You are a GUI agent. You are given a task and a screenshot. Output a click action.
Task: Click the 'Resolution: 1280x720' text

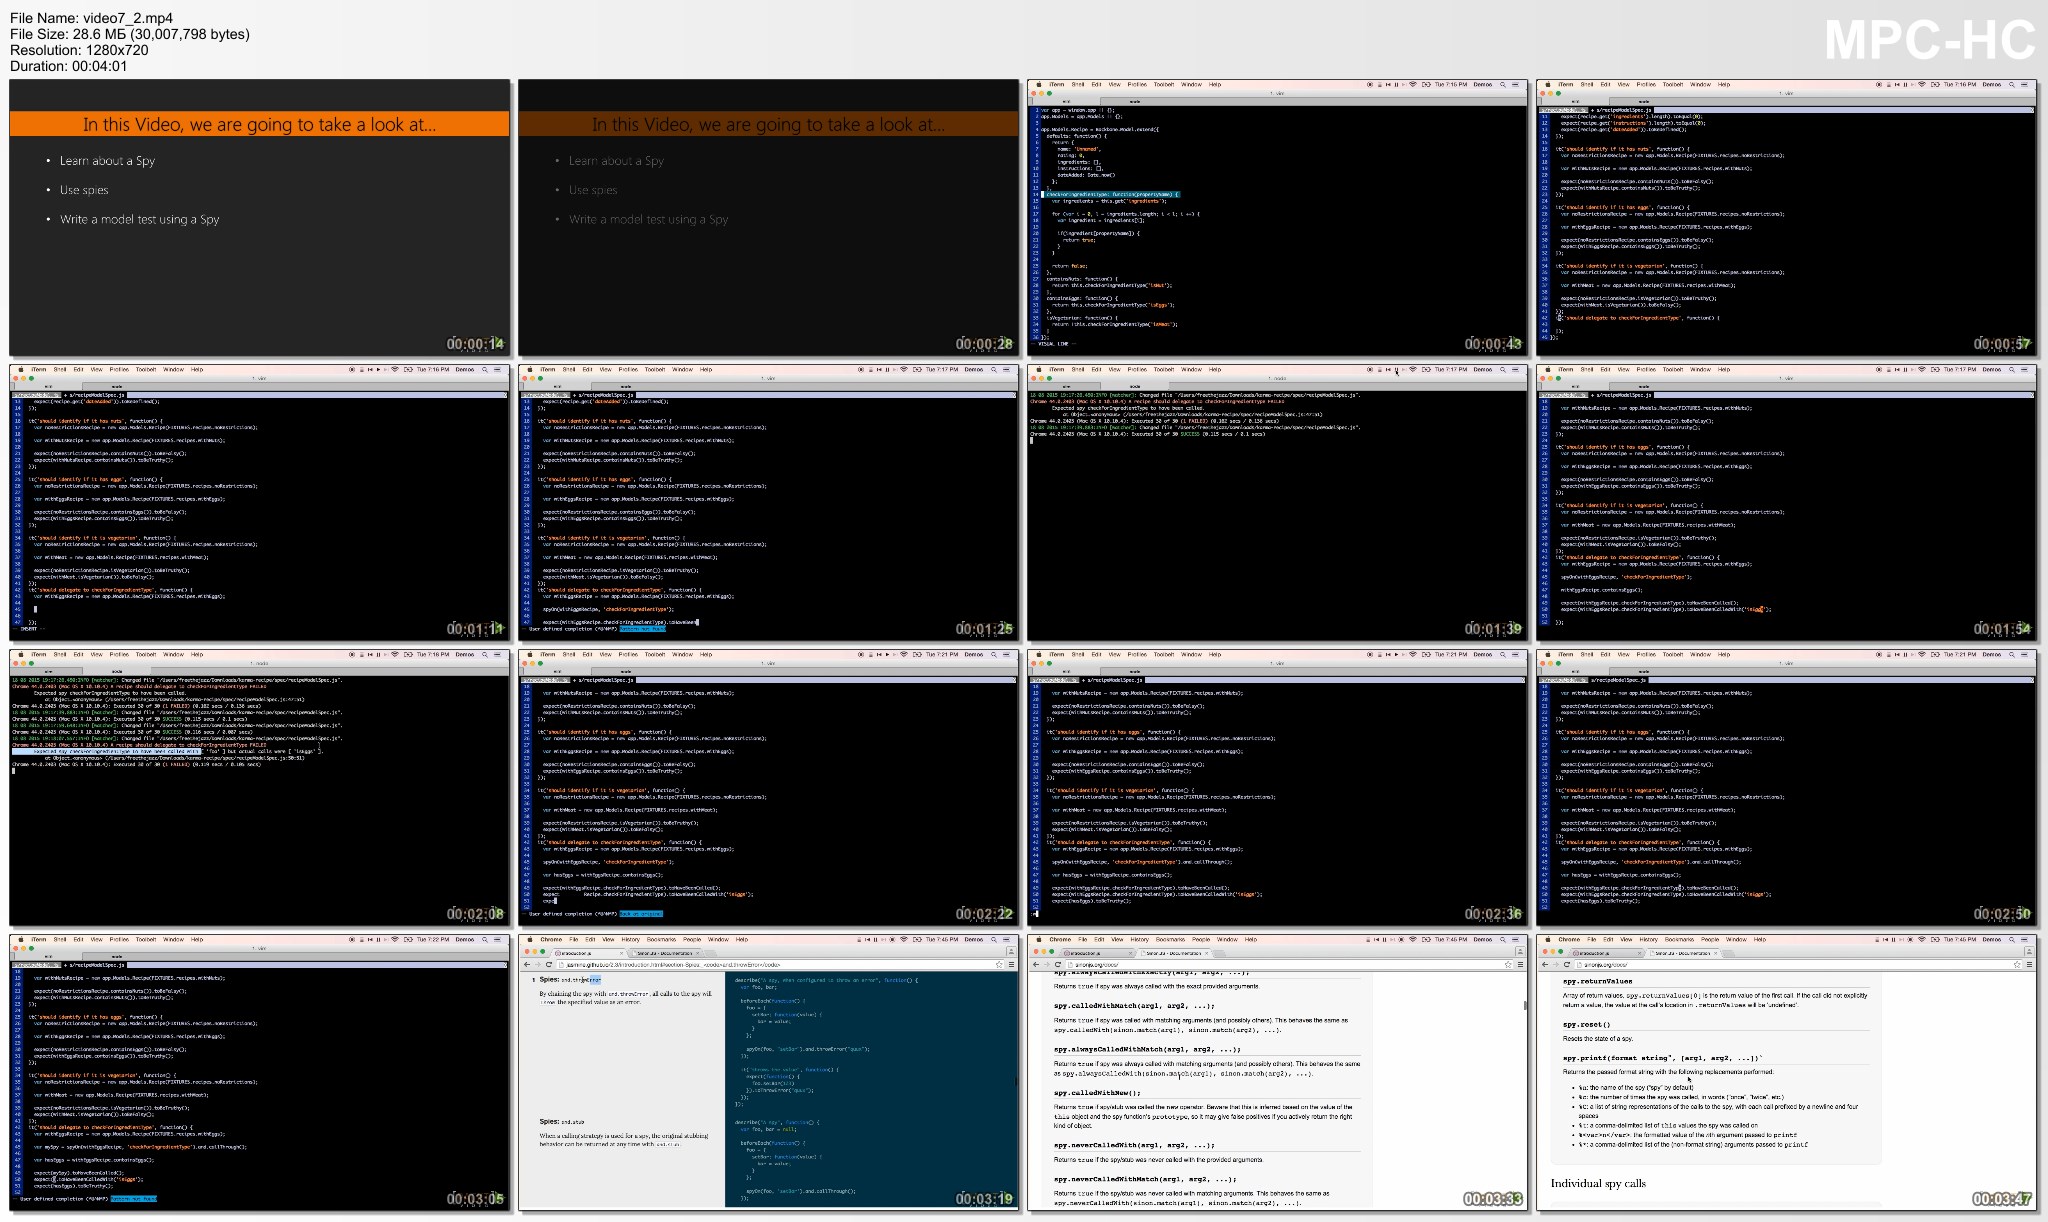(79, 50)
